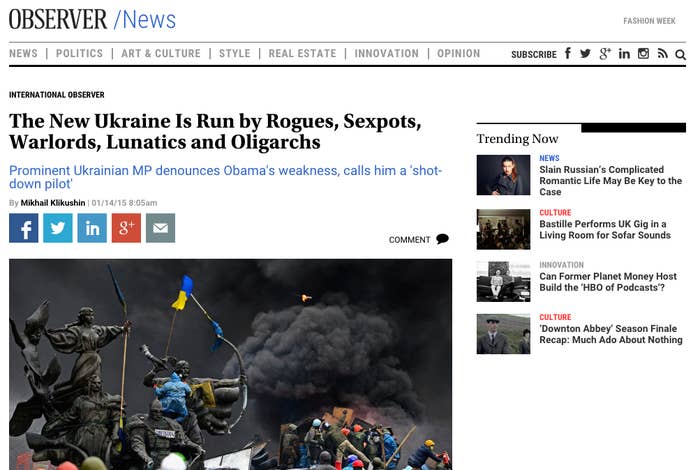Select Real Estate in the navigation
Viewport: 700px width, 470px height.
302,54
